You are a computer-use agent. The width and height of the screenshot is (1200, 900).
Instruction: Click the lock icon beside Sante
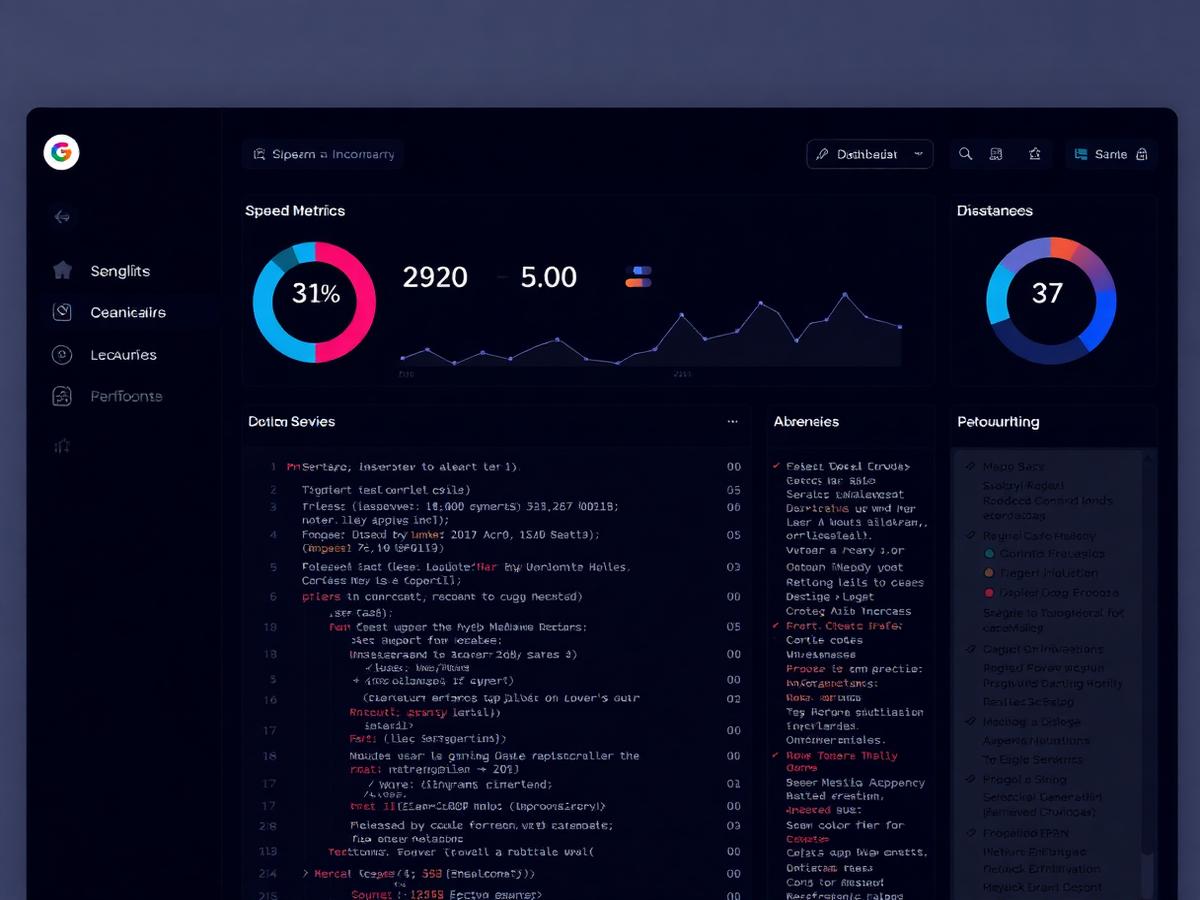coord(1141,154)
